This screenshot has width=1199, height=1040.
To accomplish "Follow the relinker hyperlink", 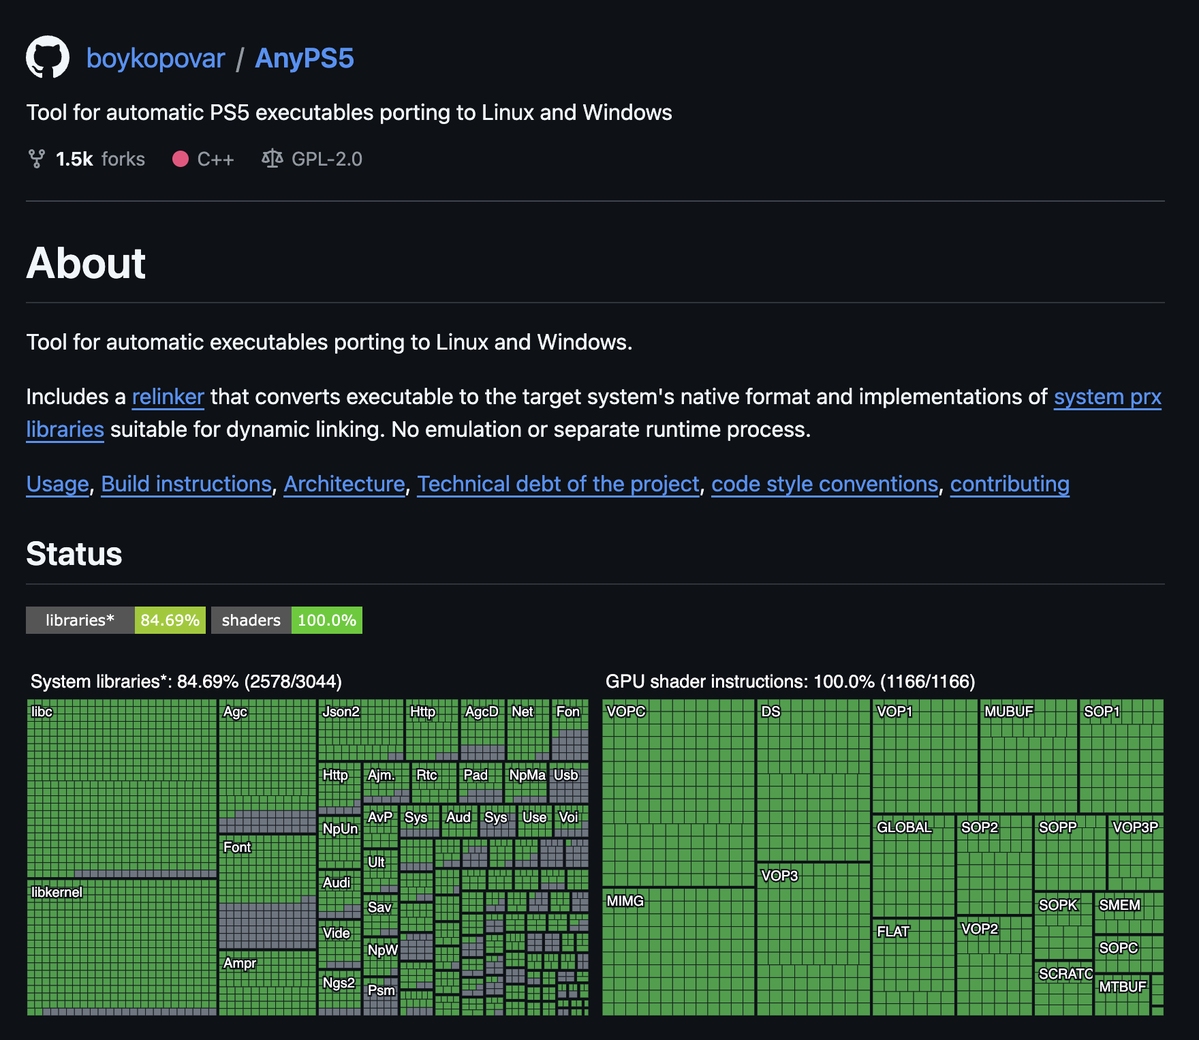I will click(x=167, y=397).
